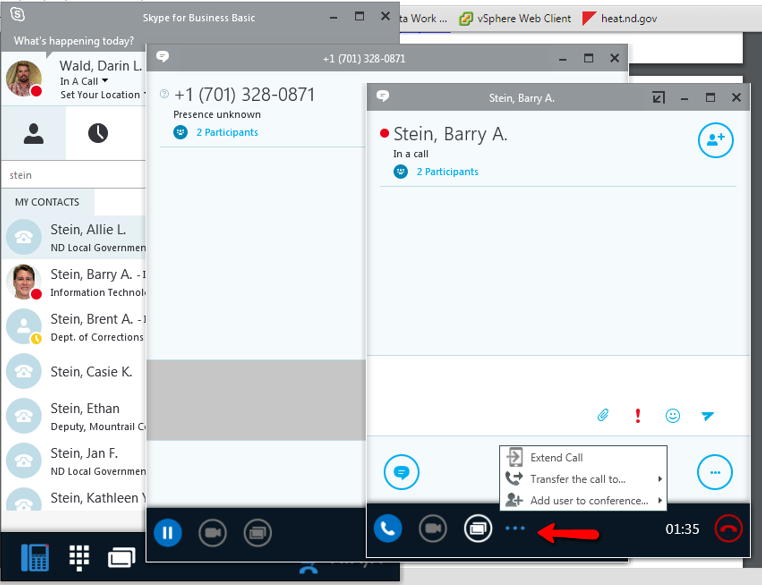Open the IM chat bubble button in Stein window
This screenshot has height=585, width=762.
tap(401, 472)
